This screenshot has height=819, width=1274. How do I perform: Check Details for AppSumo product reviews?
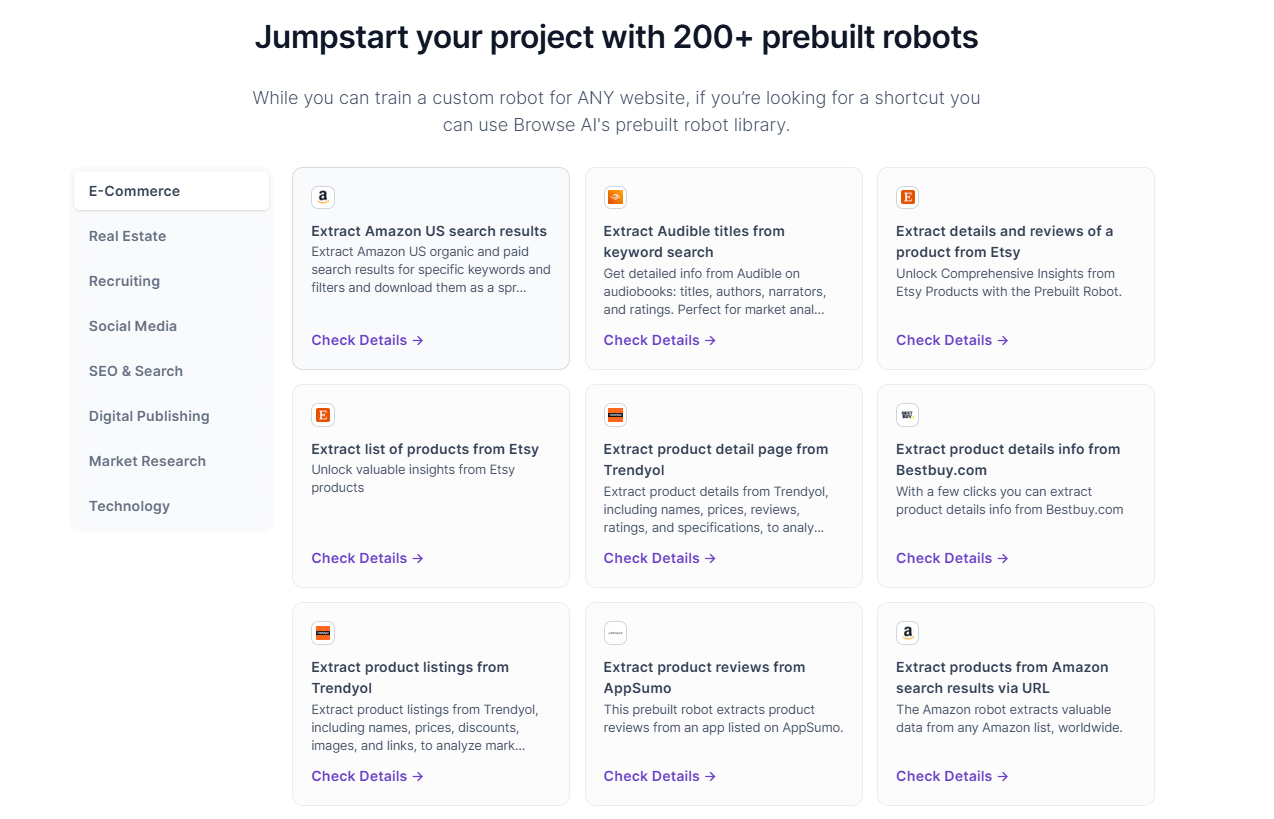659,776
